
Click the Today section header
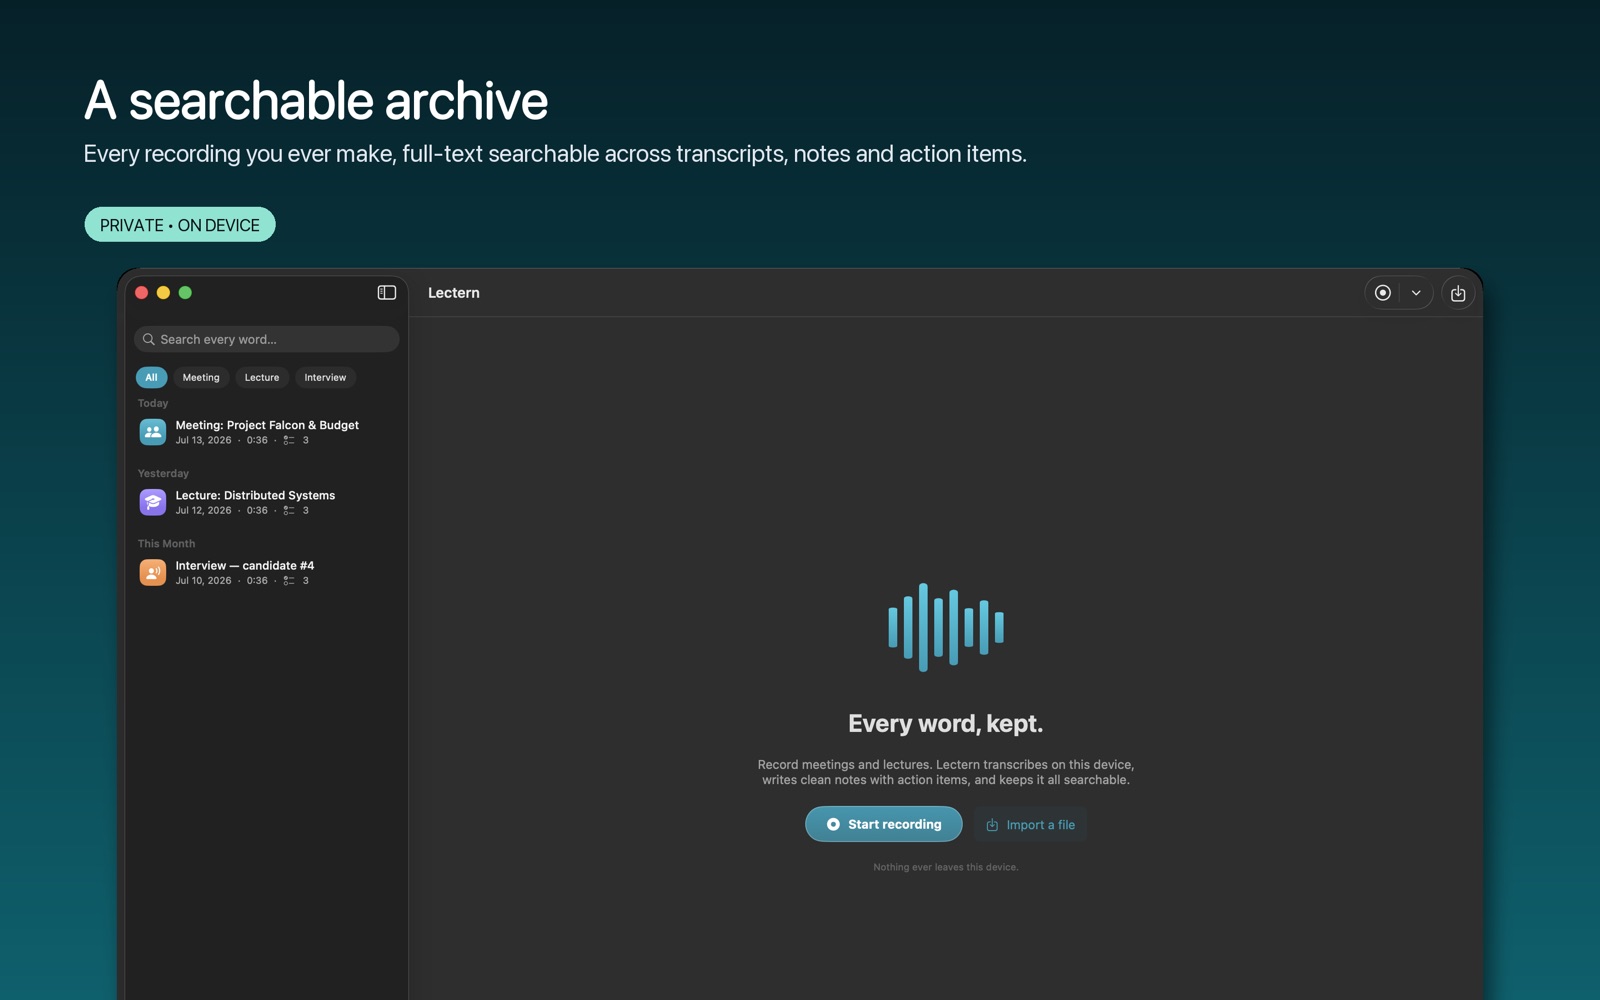tap(153, 403)
